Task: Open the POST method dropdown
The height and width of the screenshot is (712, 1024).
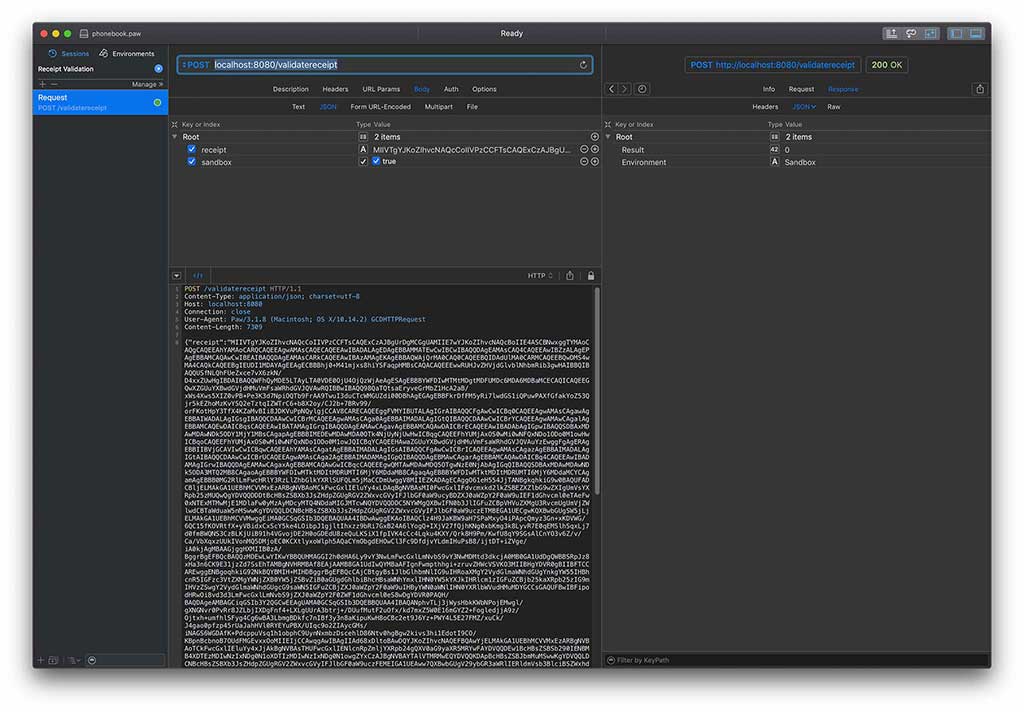Action: pyautogui.click(x=196, y=65)
